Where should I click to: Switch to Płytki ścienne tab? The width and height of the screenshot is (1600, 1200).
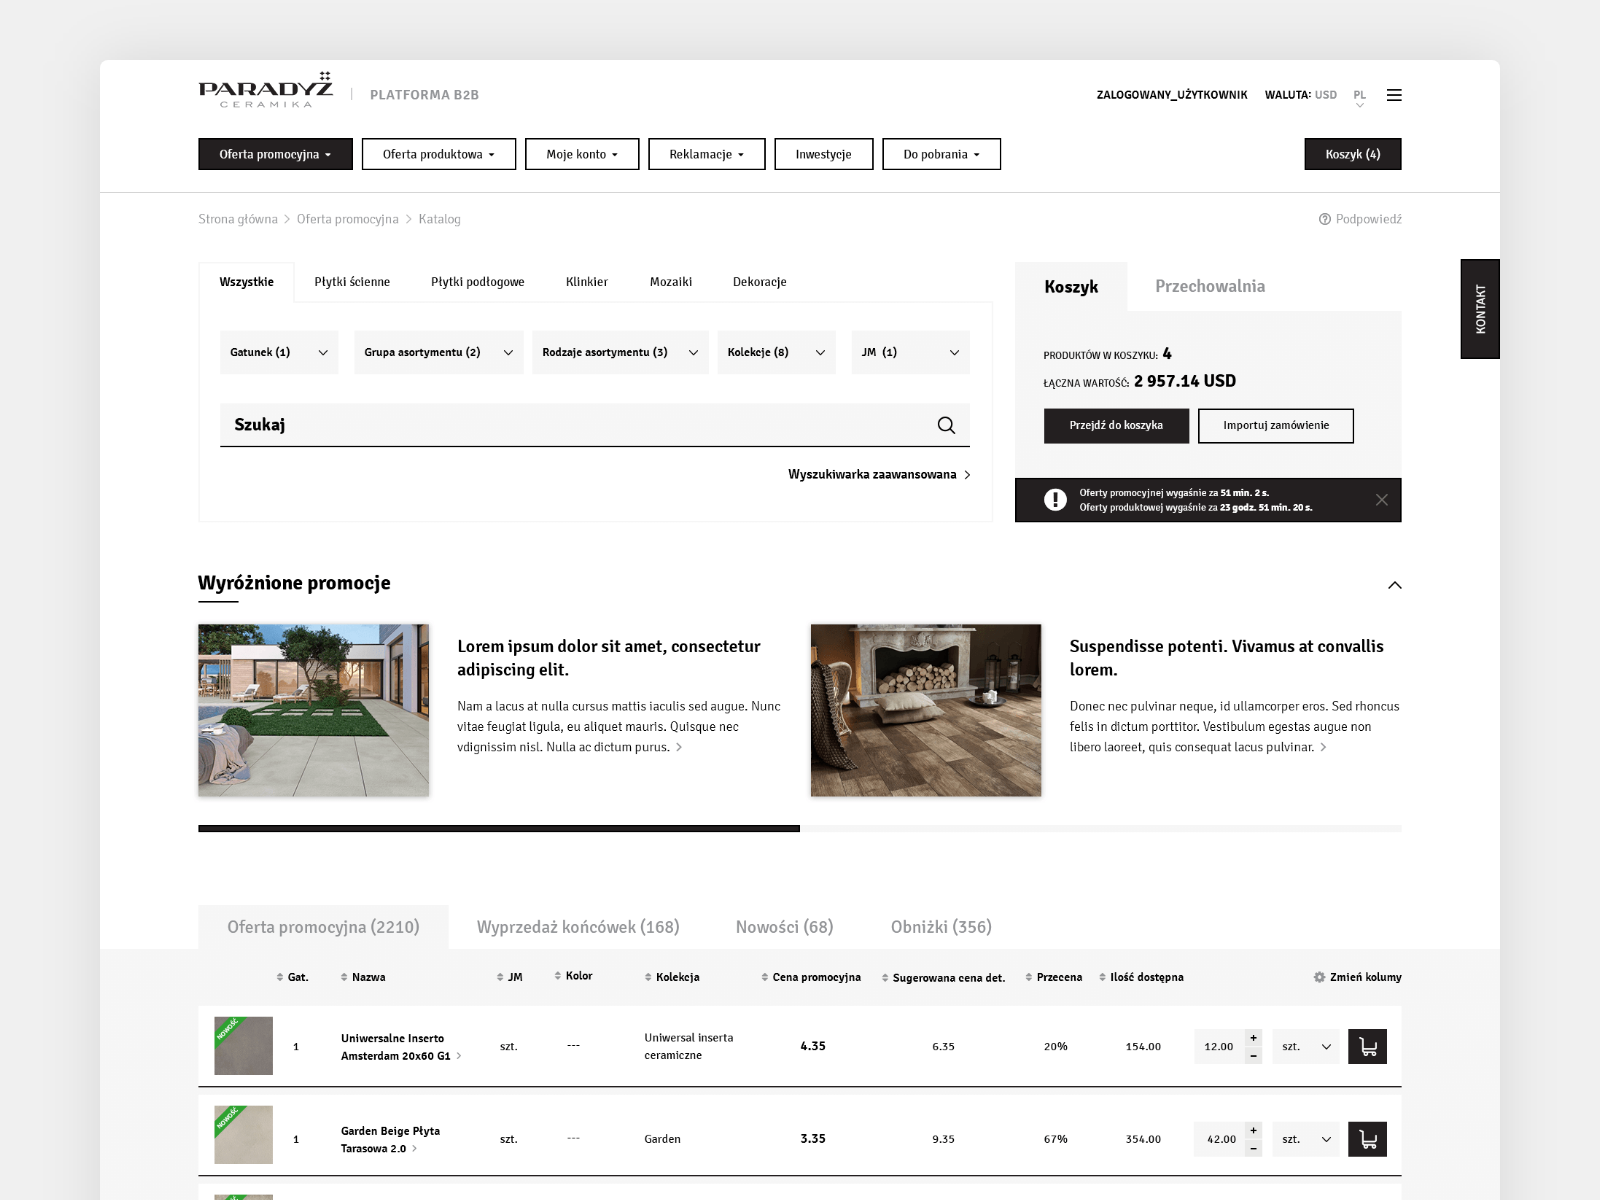point(352,282)
